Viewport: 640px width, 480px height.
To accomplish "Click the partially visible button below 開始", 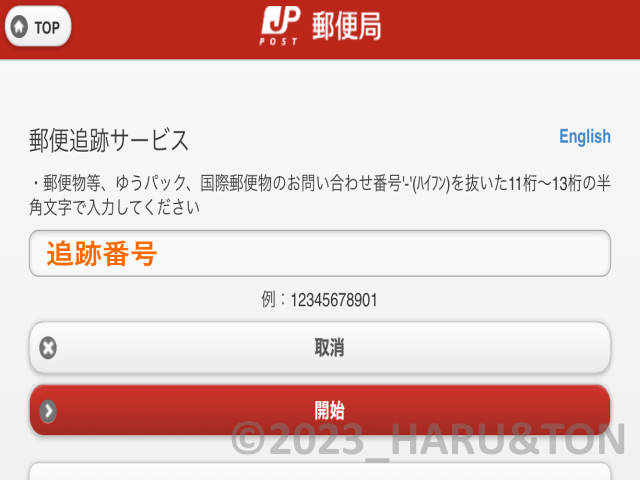I will click(x=320, y=471).
